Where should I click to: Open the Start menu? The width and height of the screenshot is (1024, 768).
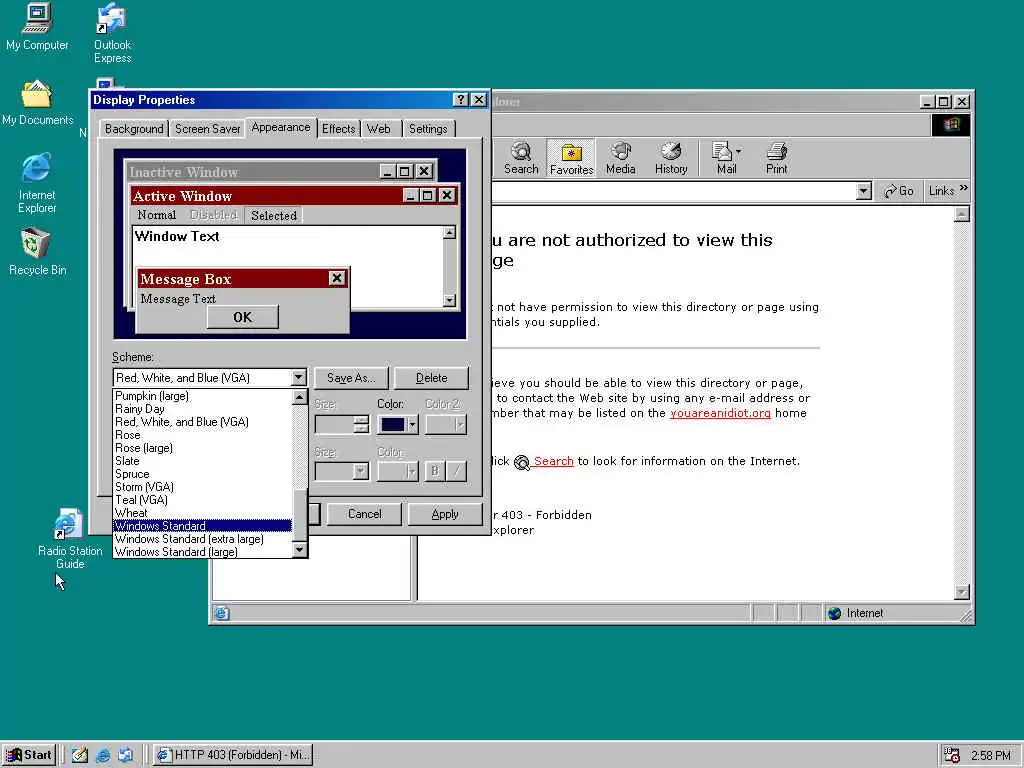[29, 755]
